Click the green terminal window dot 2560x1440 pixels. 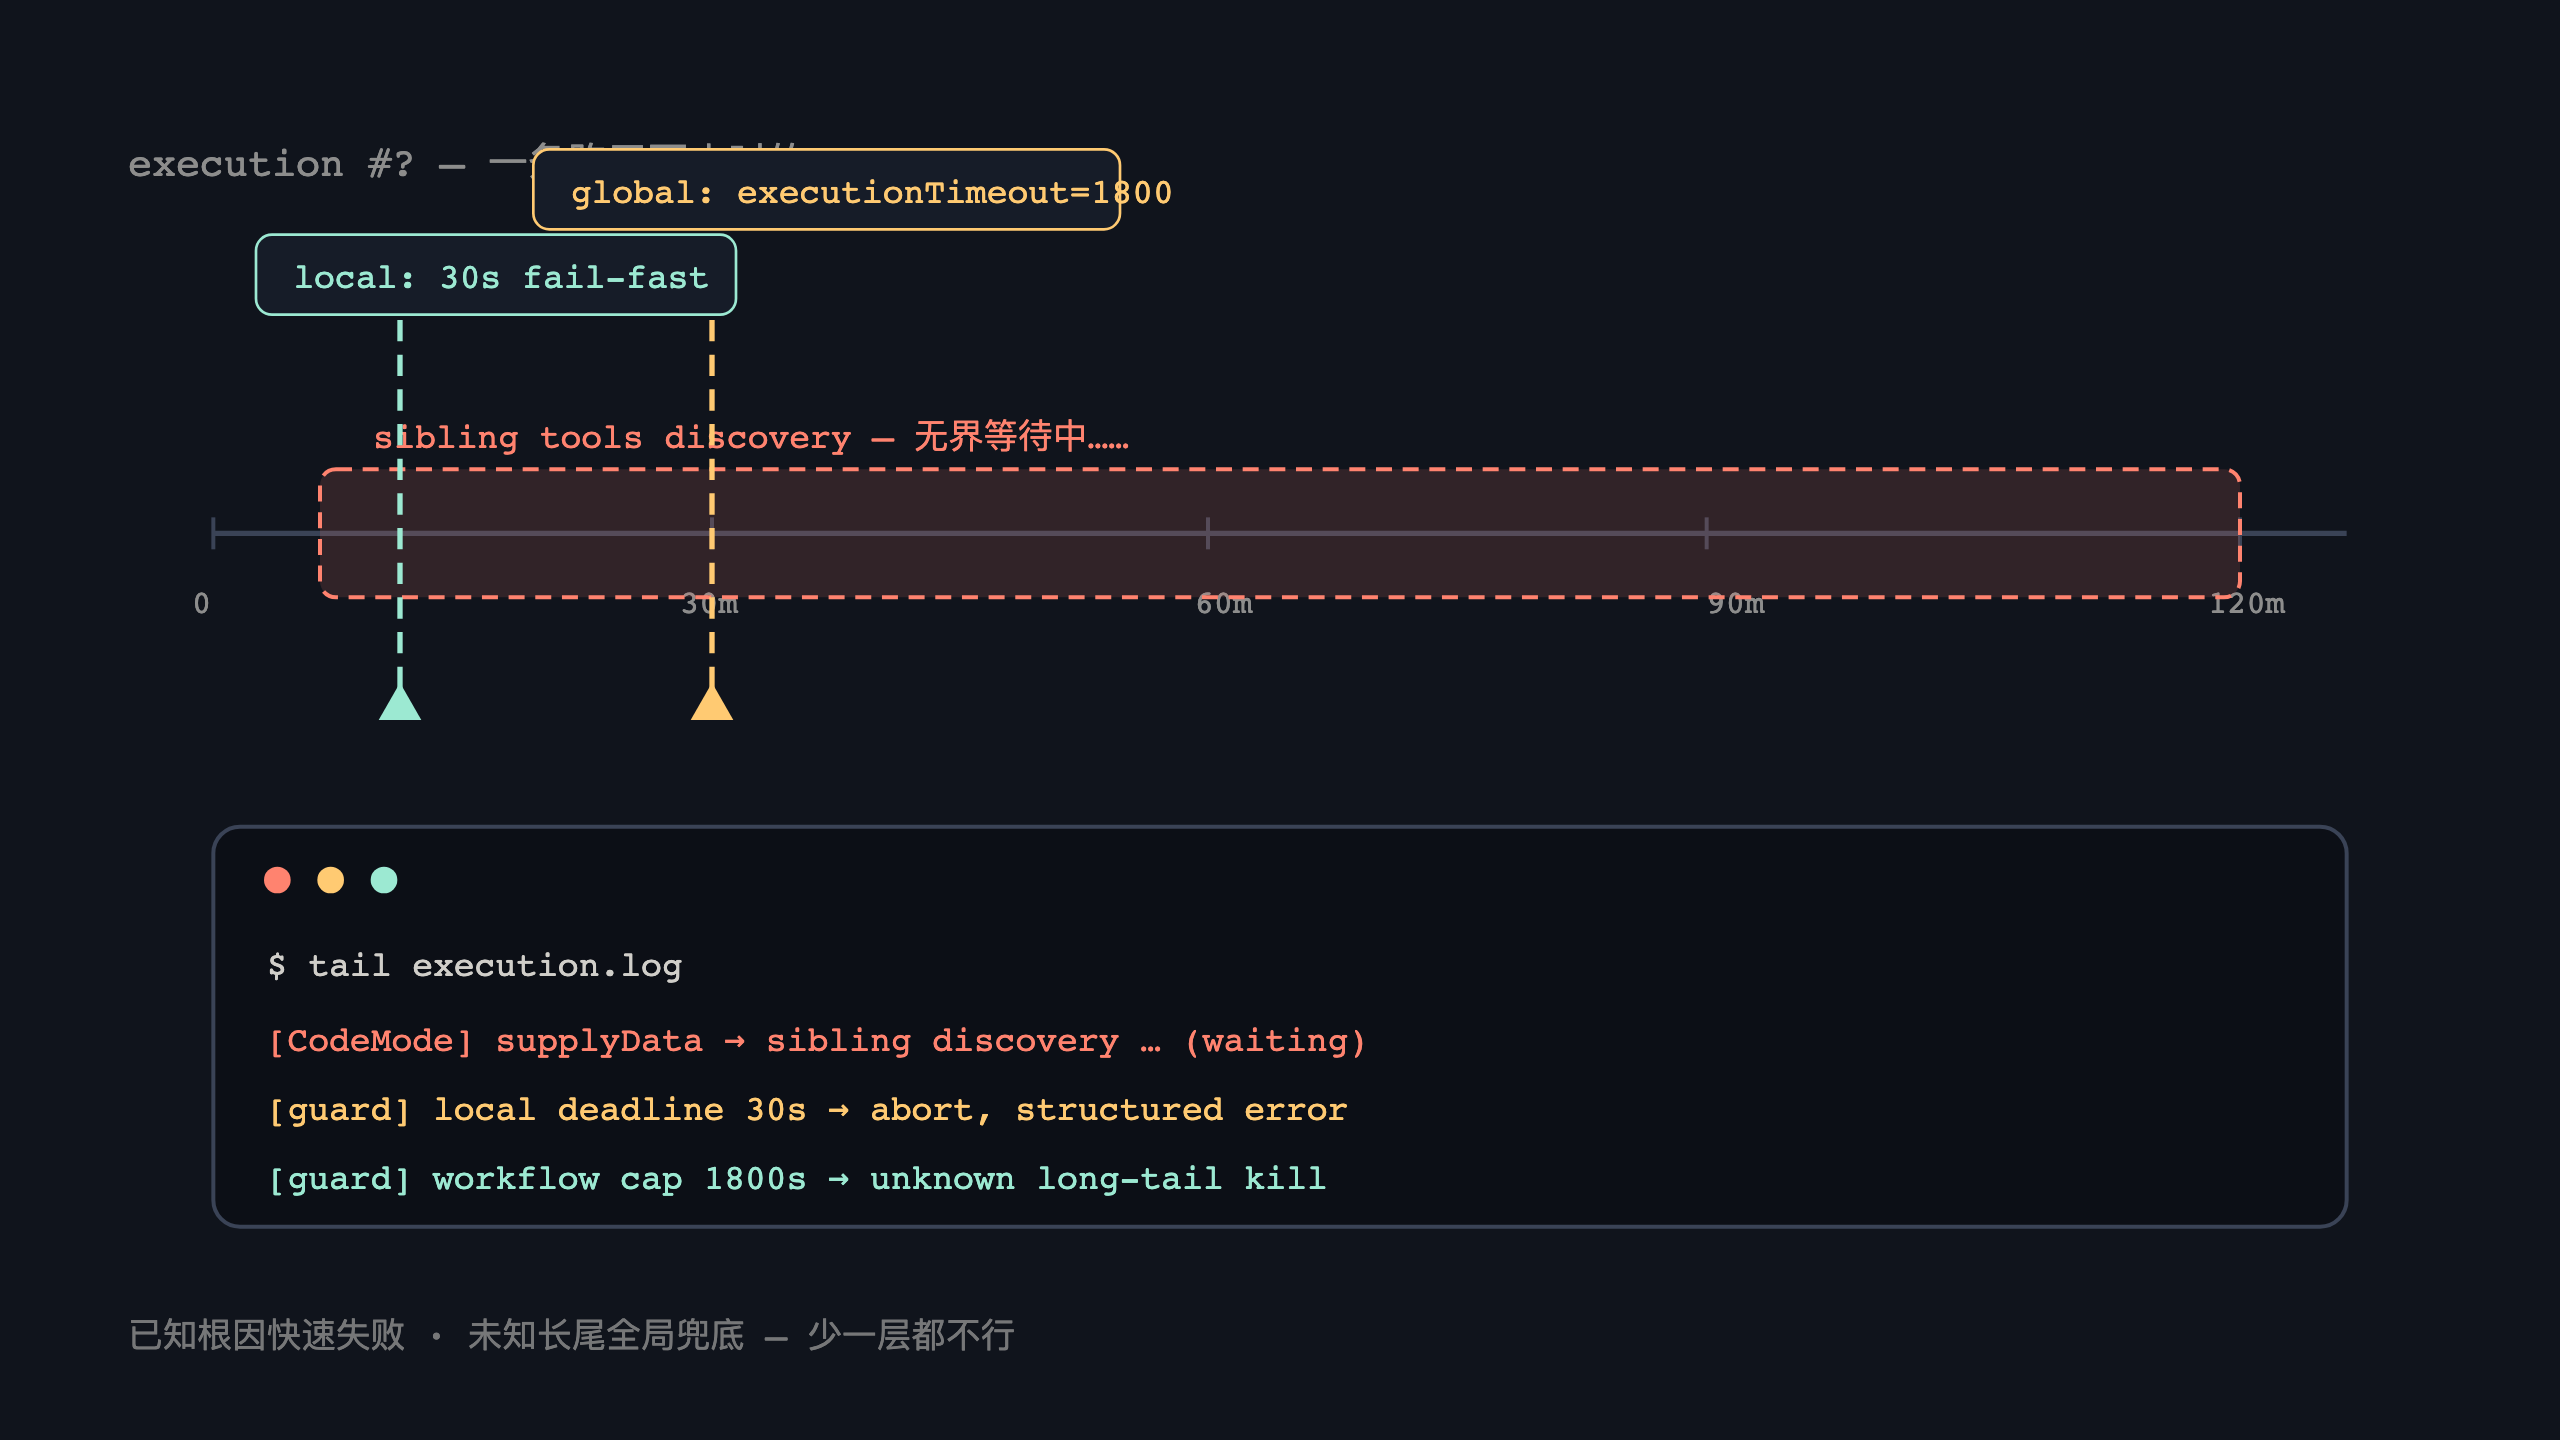point(384,880)
